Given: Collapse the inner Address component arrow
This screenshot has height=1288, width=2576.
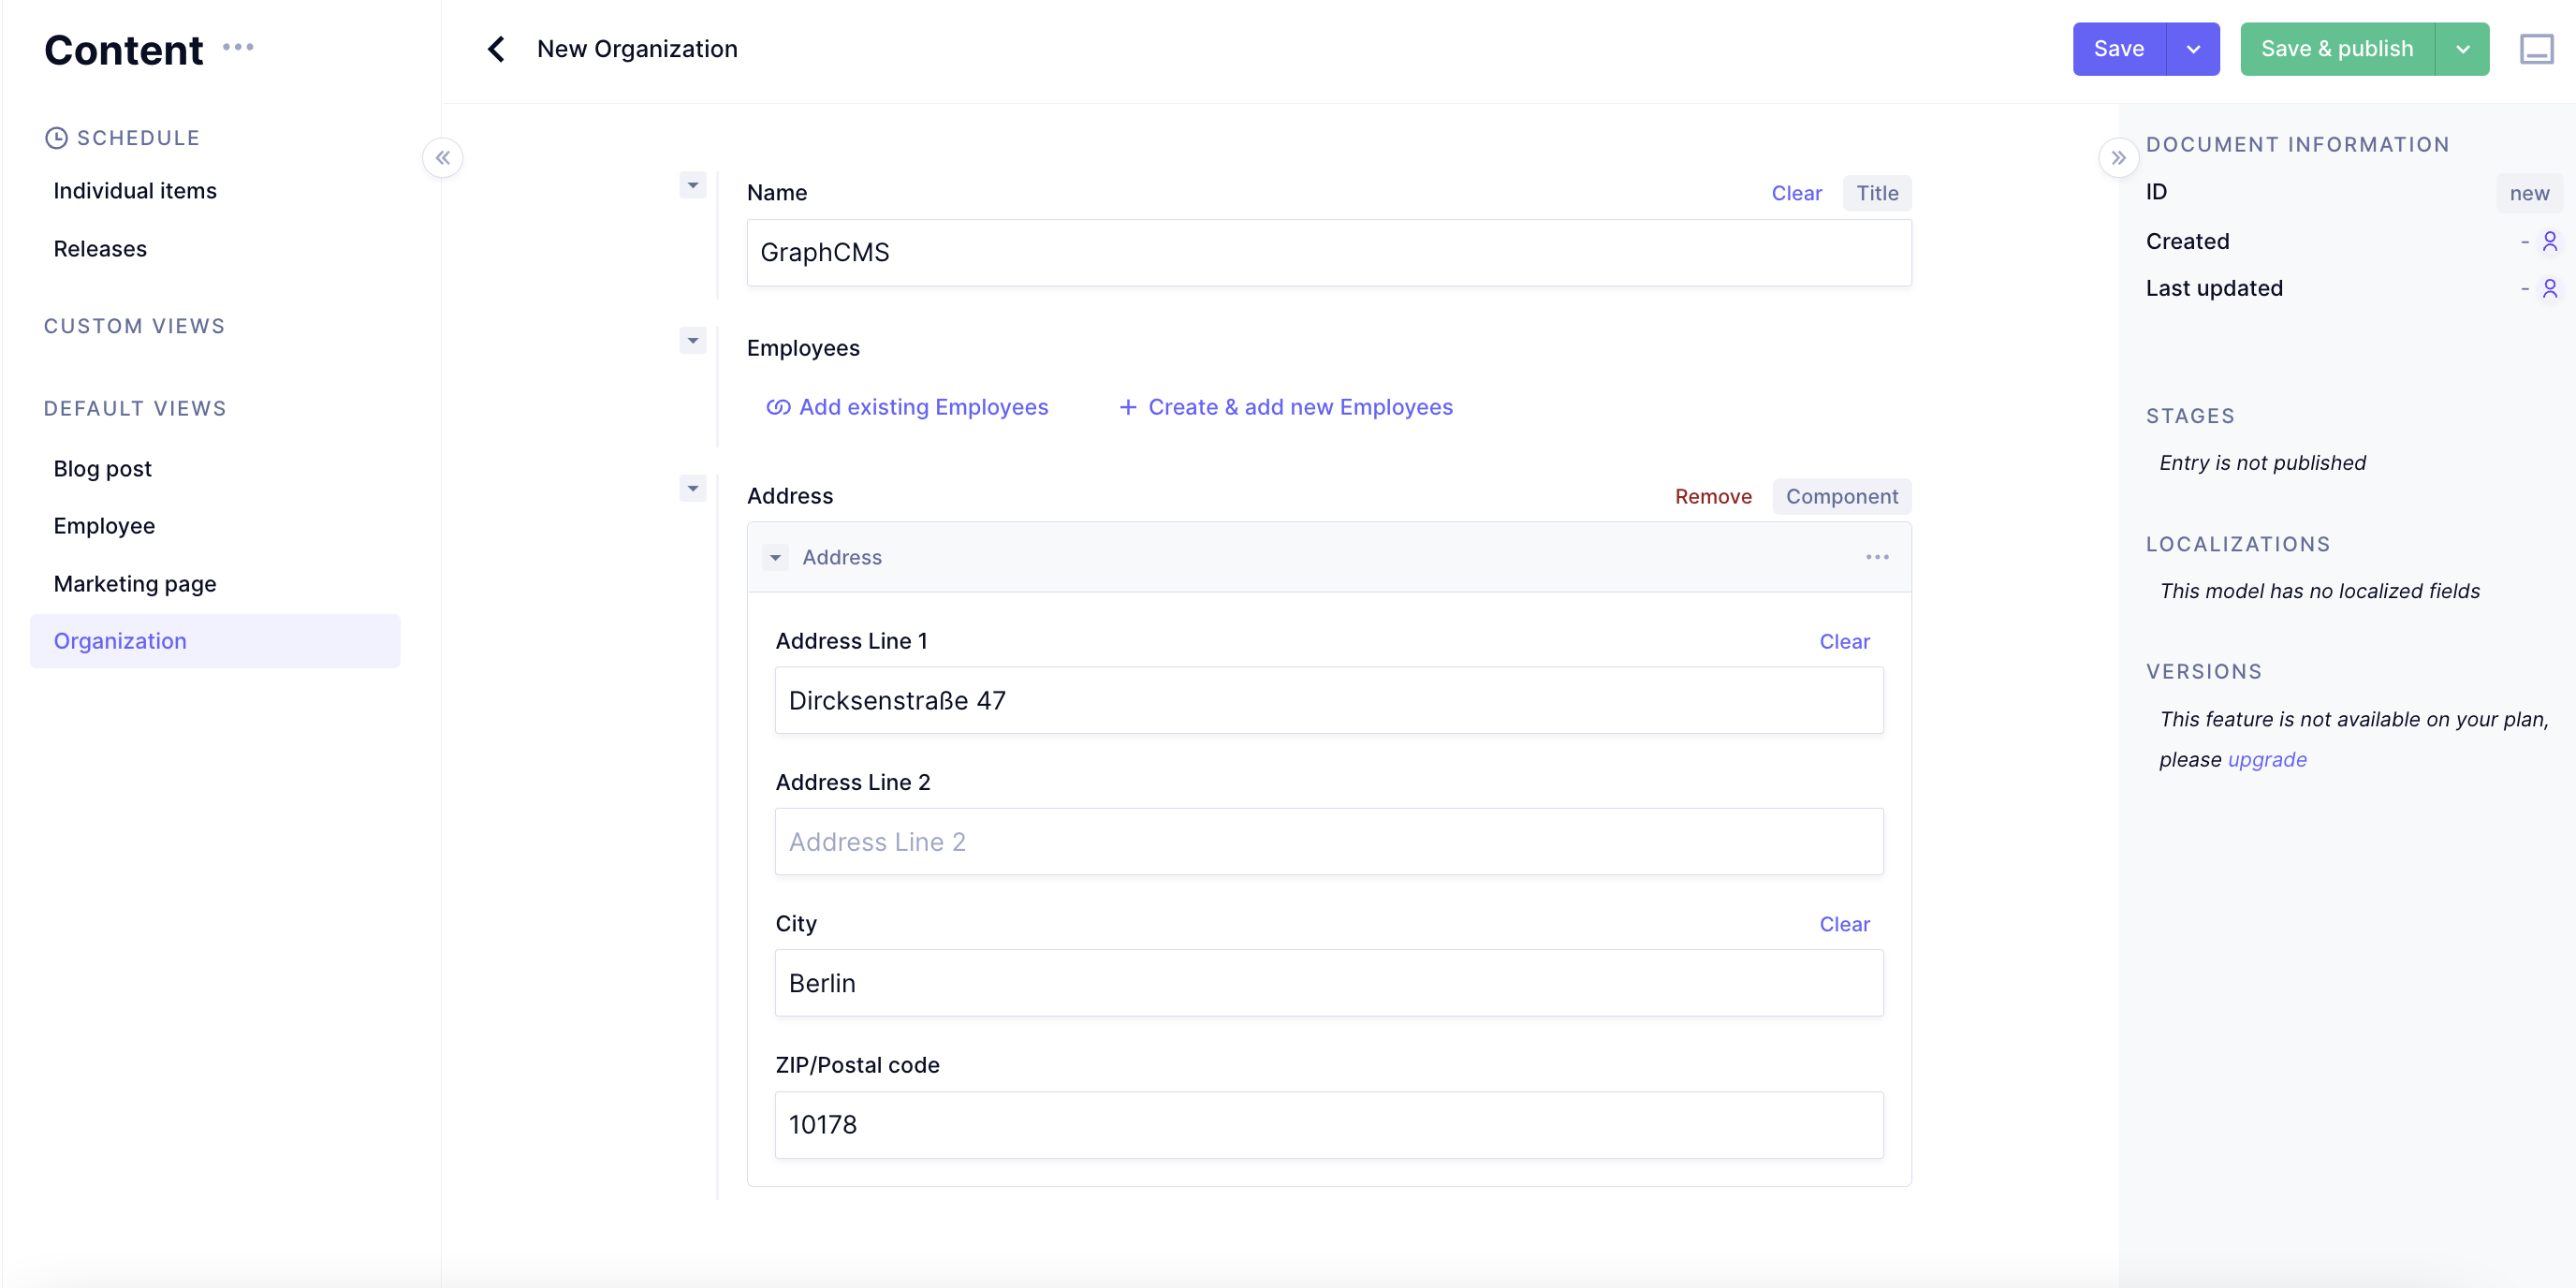Looking at the screenshot, I should pyautogui.click(x=775, y=557).
